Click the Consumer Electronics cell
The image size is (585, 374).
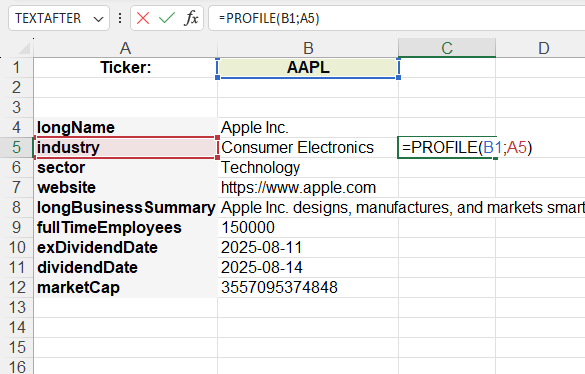(308, 147)
